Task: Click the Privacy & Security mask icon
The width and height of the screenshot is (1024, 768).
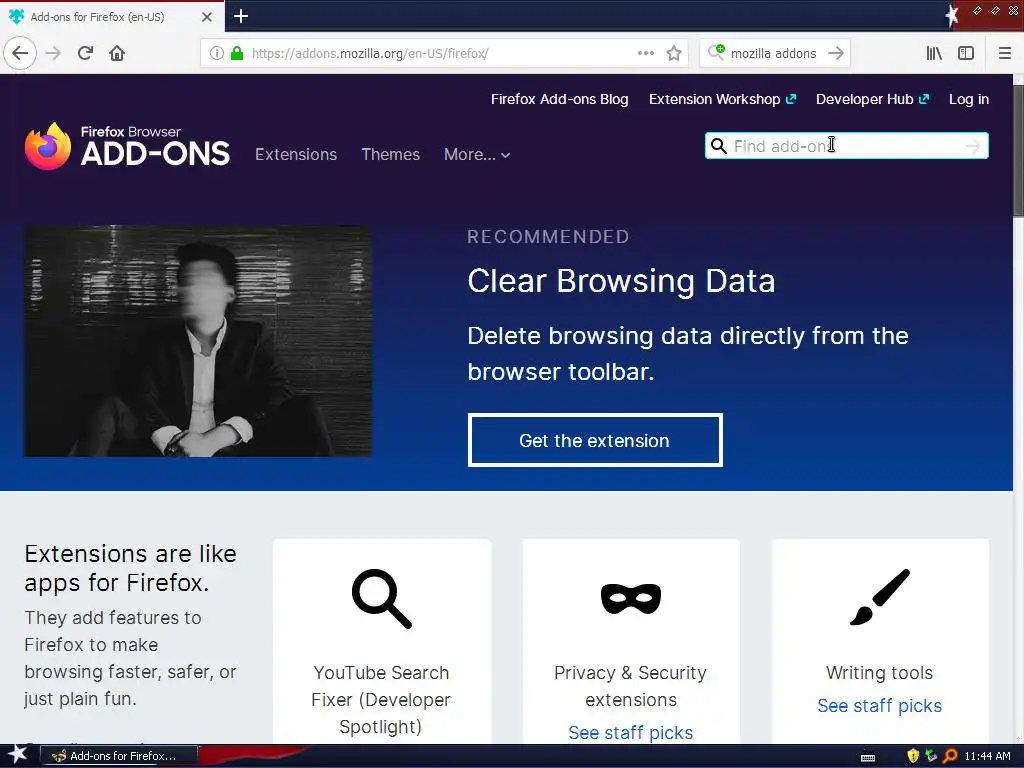Action: pos(631,599)
